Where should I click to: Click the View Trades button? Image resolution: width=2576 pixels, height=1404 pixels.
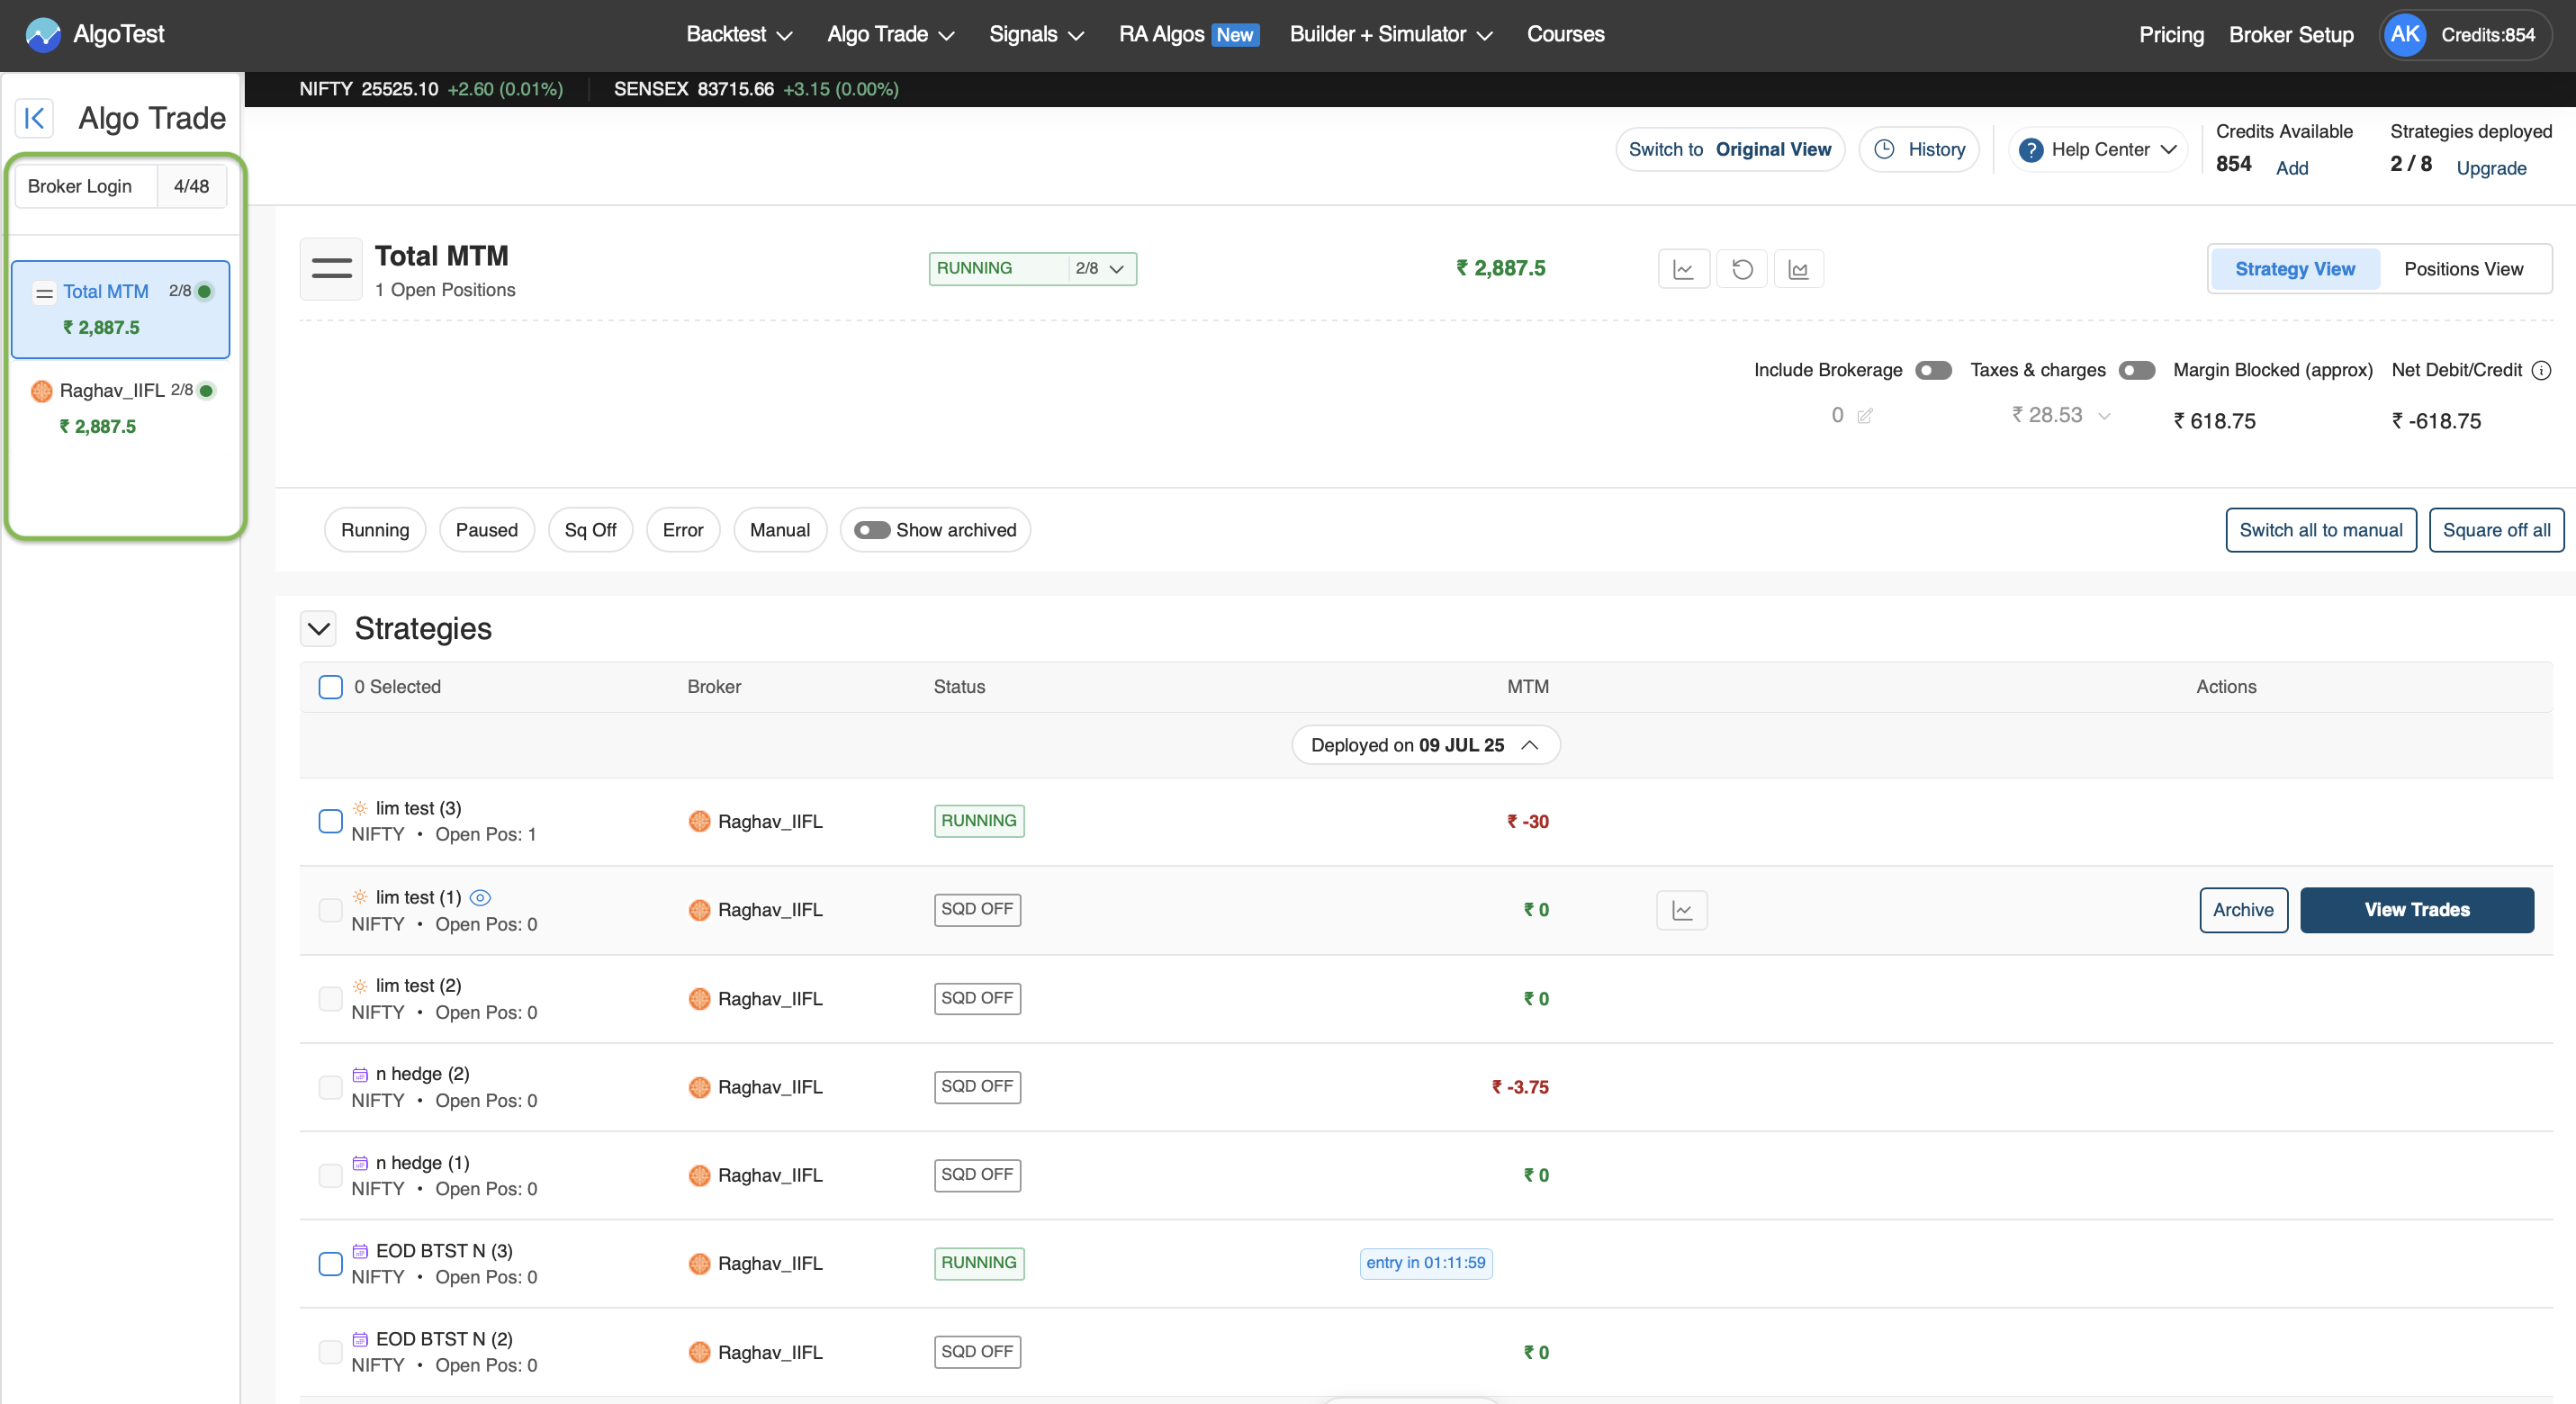click(x=2417, y=910)
